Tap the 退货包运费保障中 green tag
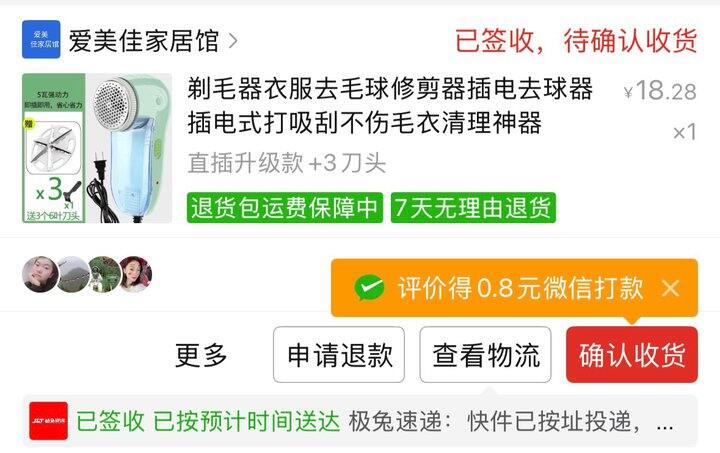 [285, 208]
